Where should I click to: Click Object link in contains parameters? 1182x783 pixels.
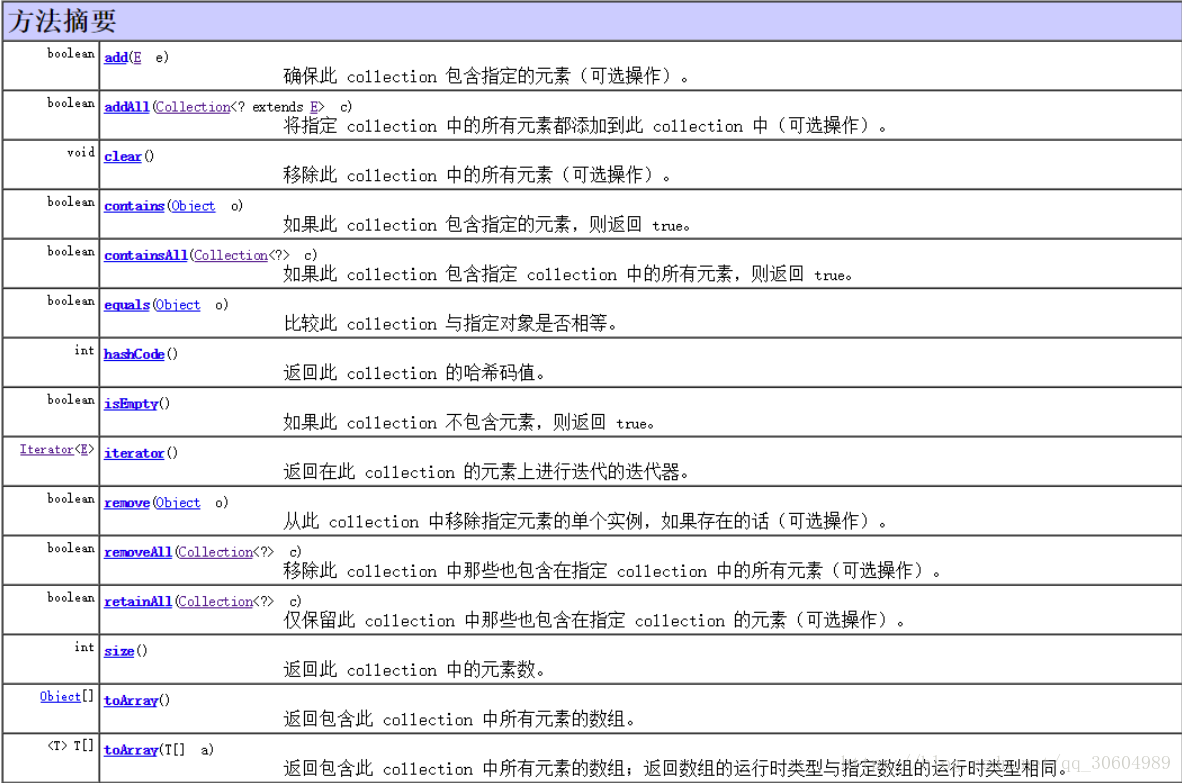click(x=193, y=206)
